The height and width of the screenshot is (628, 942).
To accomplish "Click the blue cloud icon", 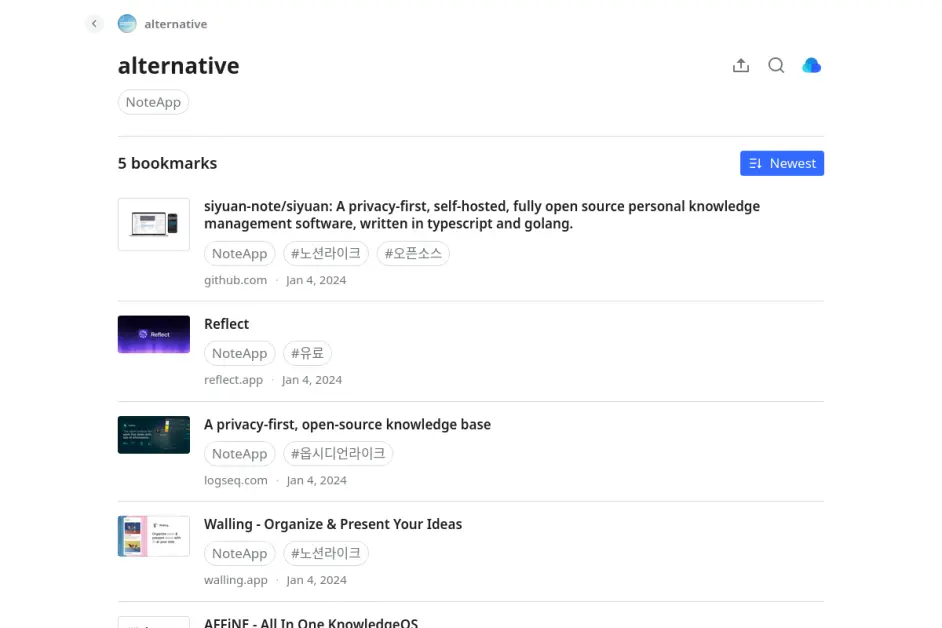I will tap(812, 66).
